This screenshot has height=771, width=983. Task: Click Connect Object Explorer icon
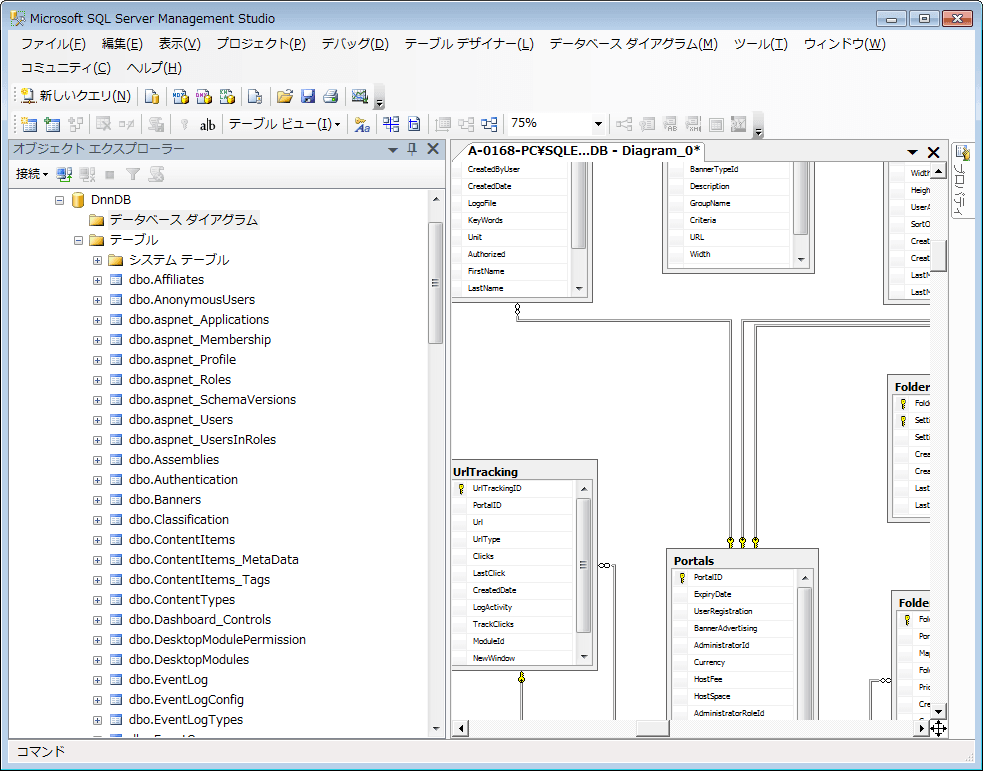coord(64,174)
